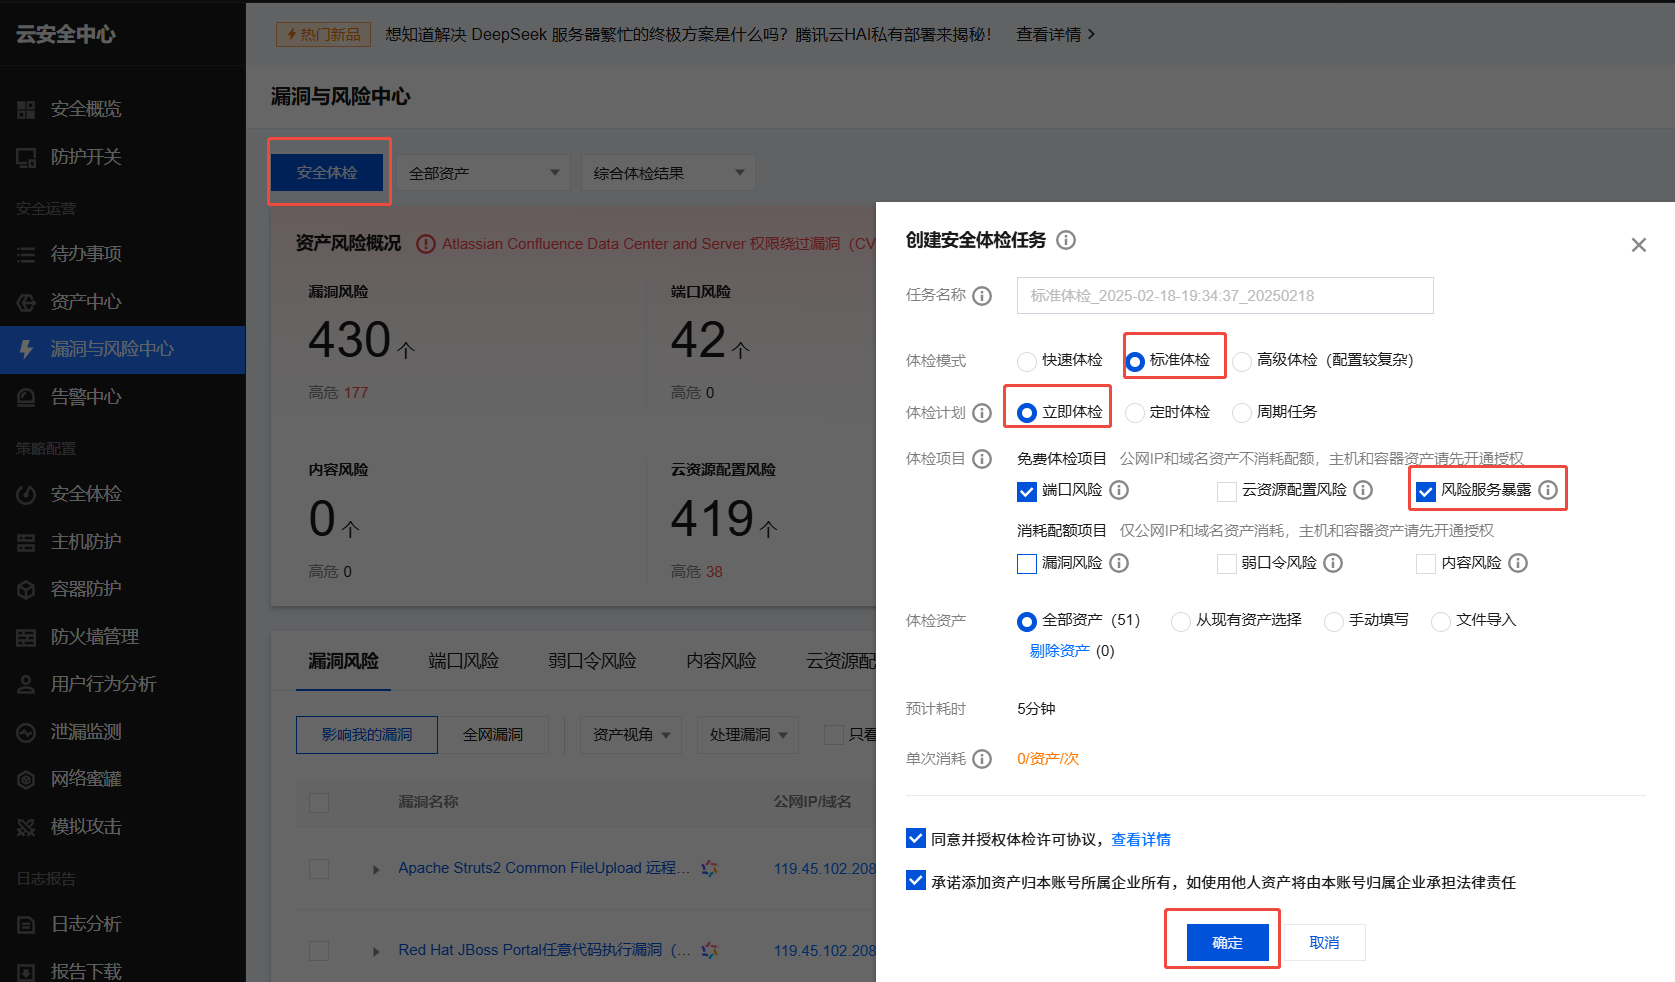
Task: Check the 漏洞风险 checkbox in dialog
Action: tap(1027, 564)
